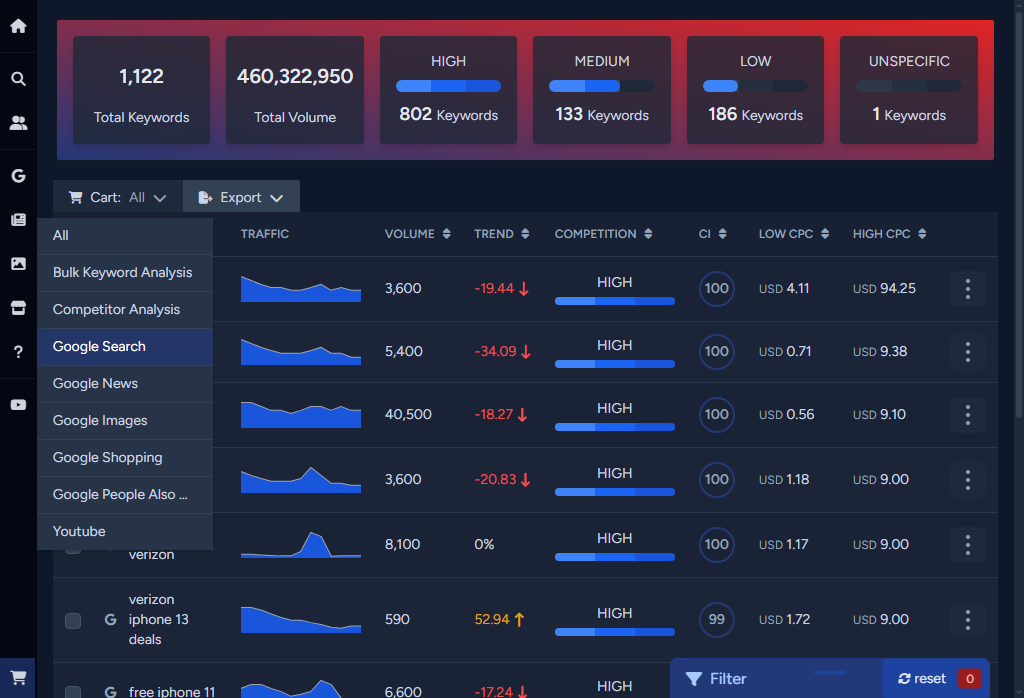
Task: Click the competition bar in the 8,100 volume row
Action: coord(615,557)
